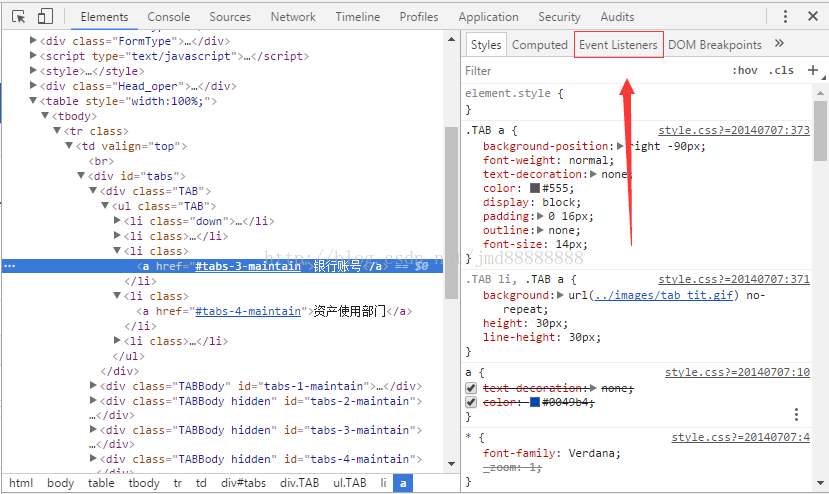The width and height of the screenshot is (829, 494).
Task: Close the DevTools panel
Action: click(813, 16)
